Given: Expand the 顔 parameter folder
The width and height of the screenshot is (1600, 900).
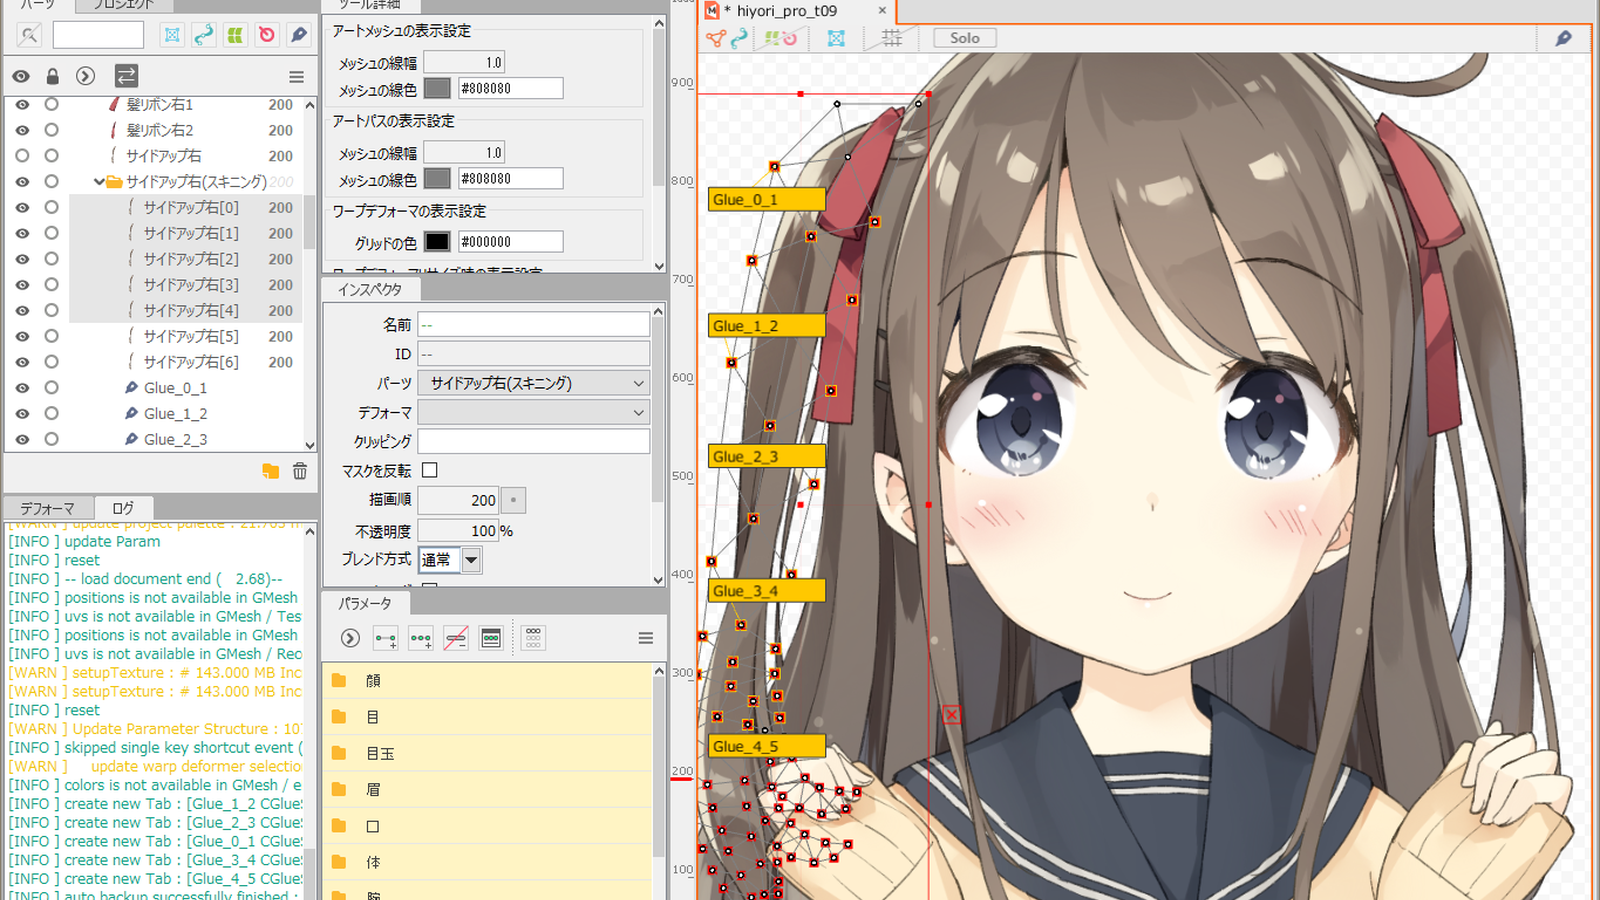Looking at the screenshot, I should pyautogui.click(x=339, y=681).
